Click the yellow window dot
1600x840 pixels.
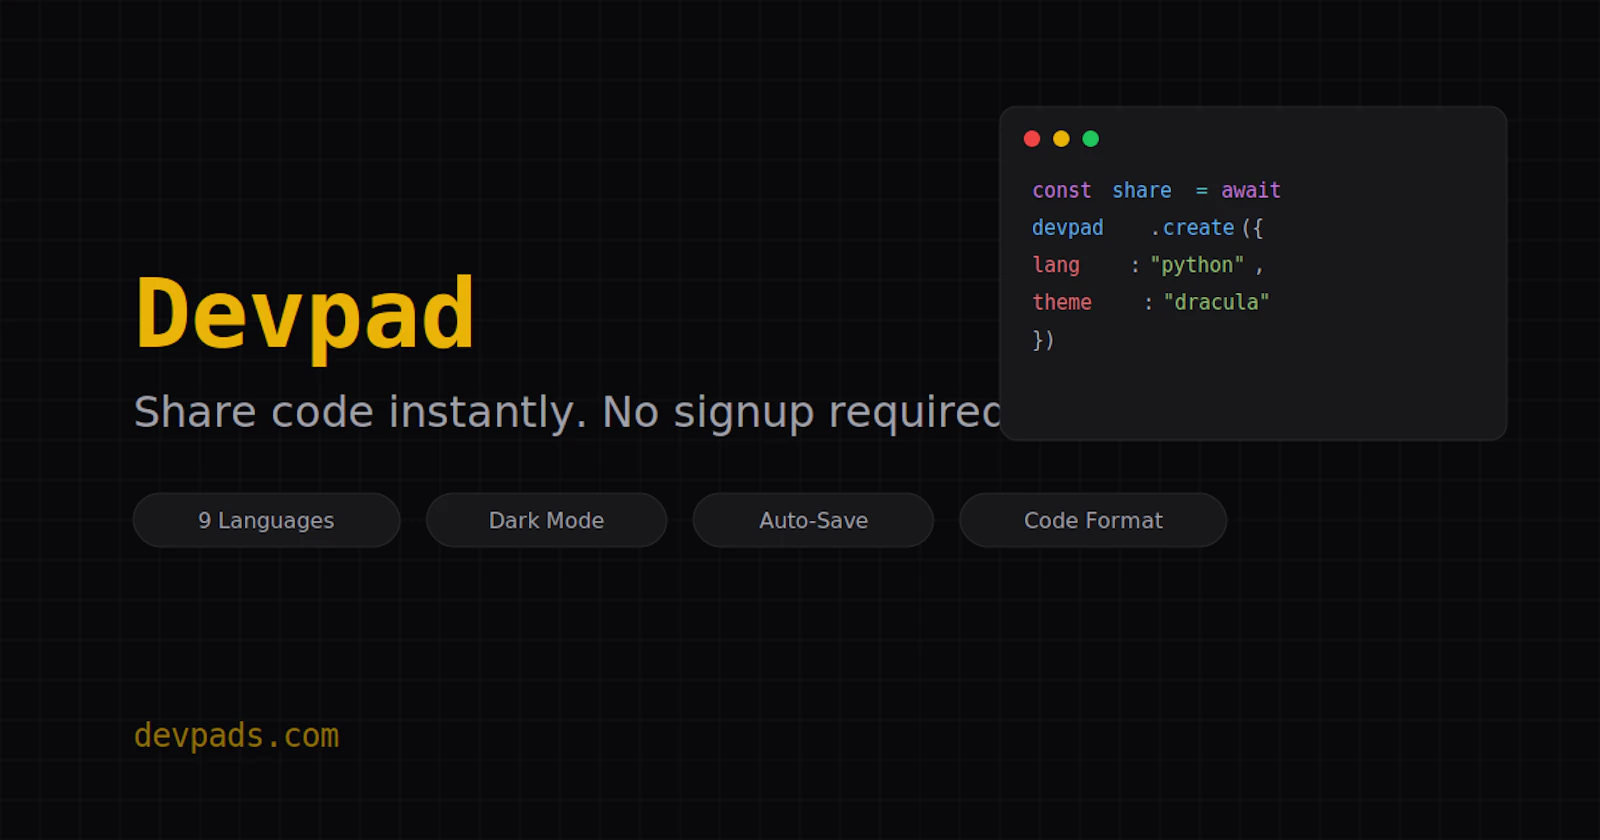click(1061, 139)
